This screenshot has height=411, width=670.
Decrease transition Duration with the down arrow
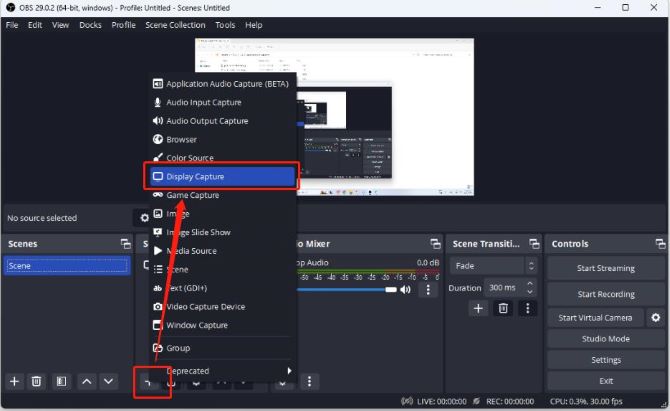530,292
